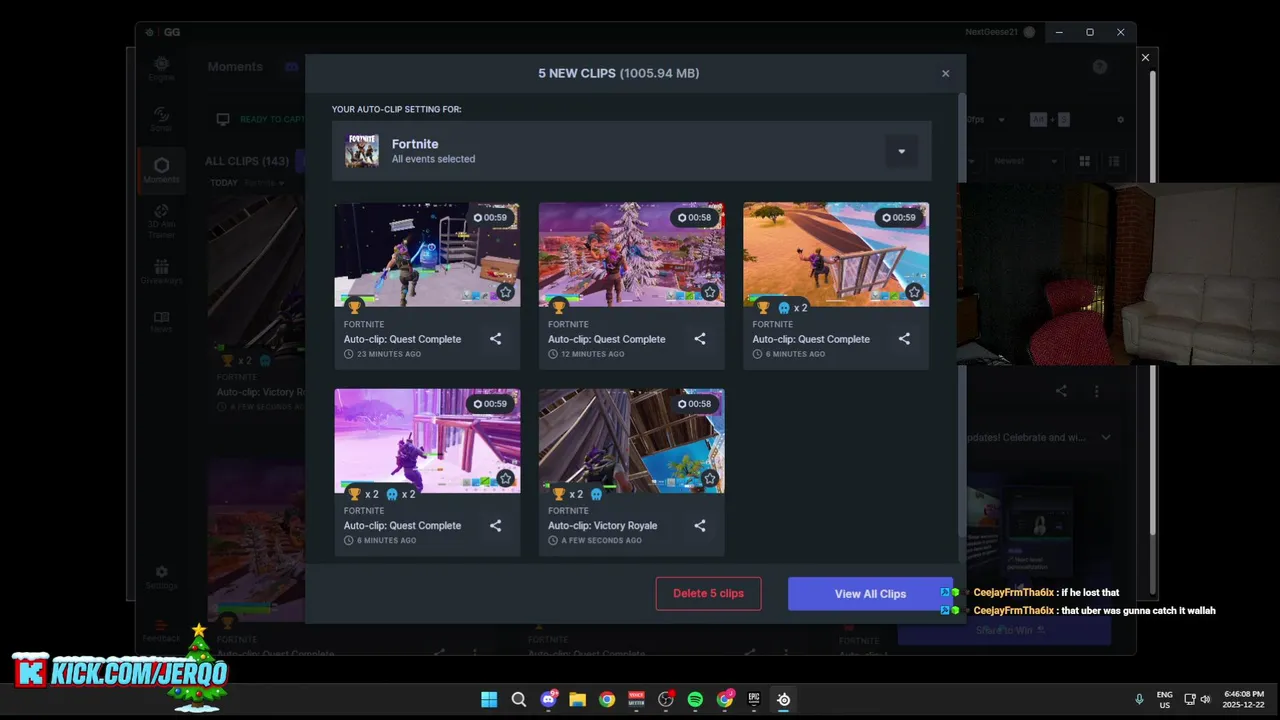Click the Fortnite game cover icon

(x=362, y=151)
